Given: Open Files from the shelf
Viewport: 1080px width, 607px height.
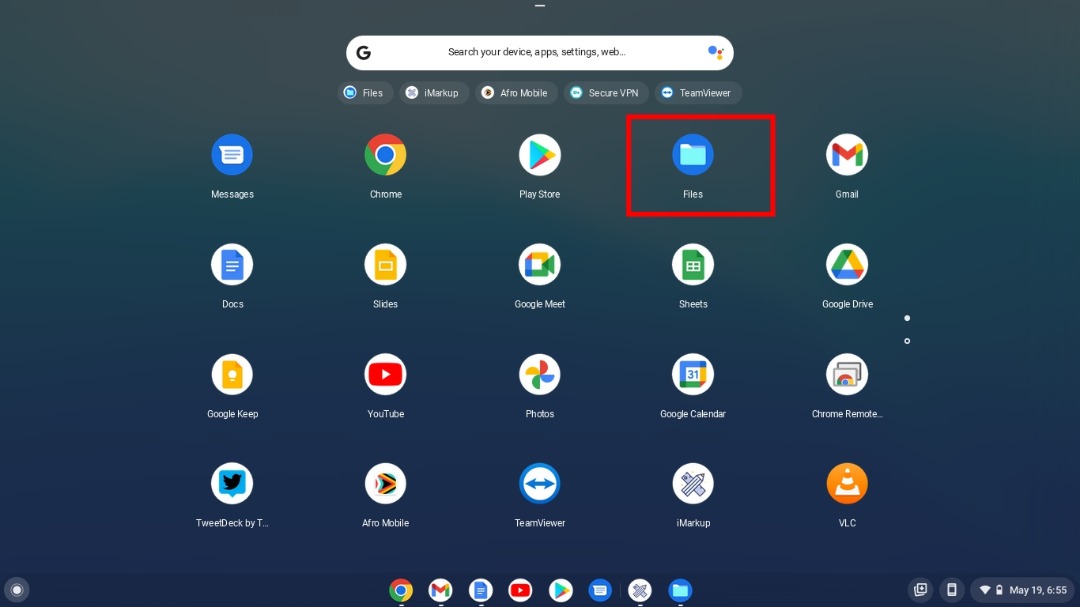Looking at the screenshot, I should point(680,590).
